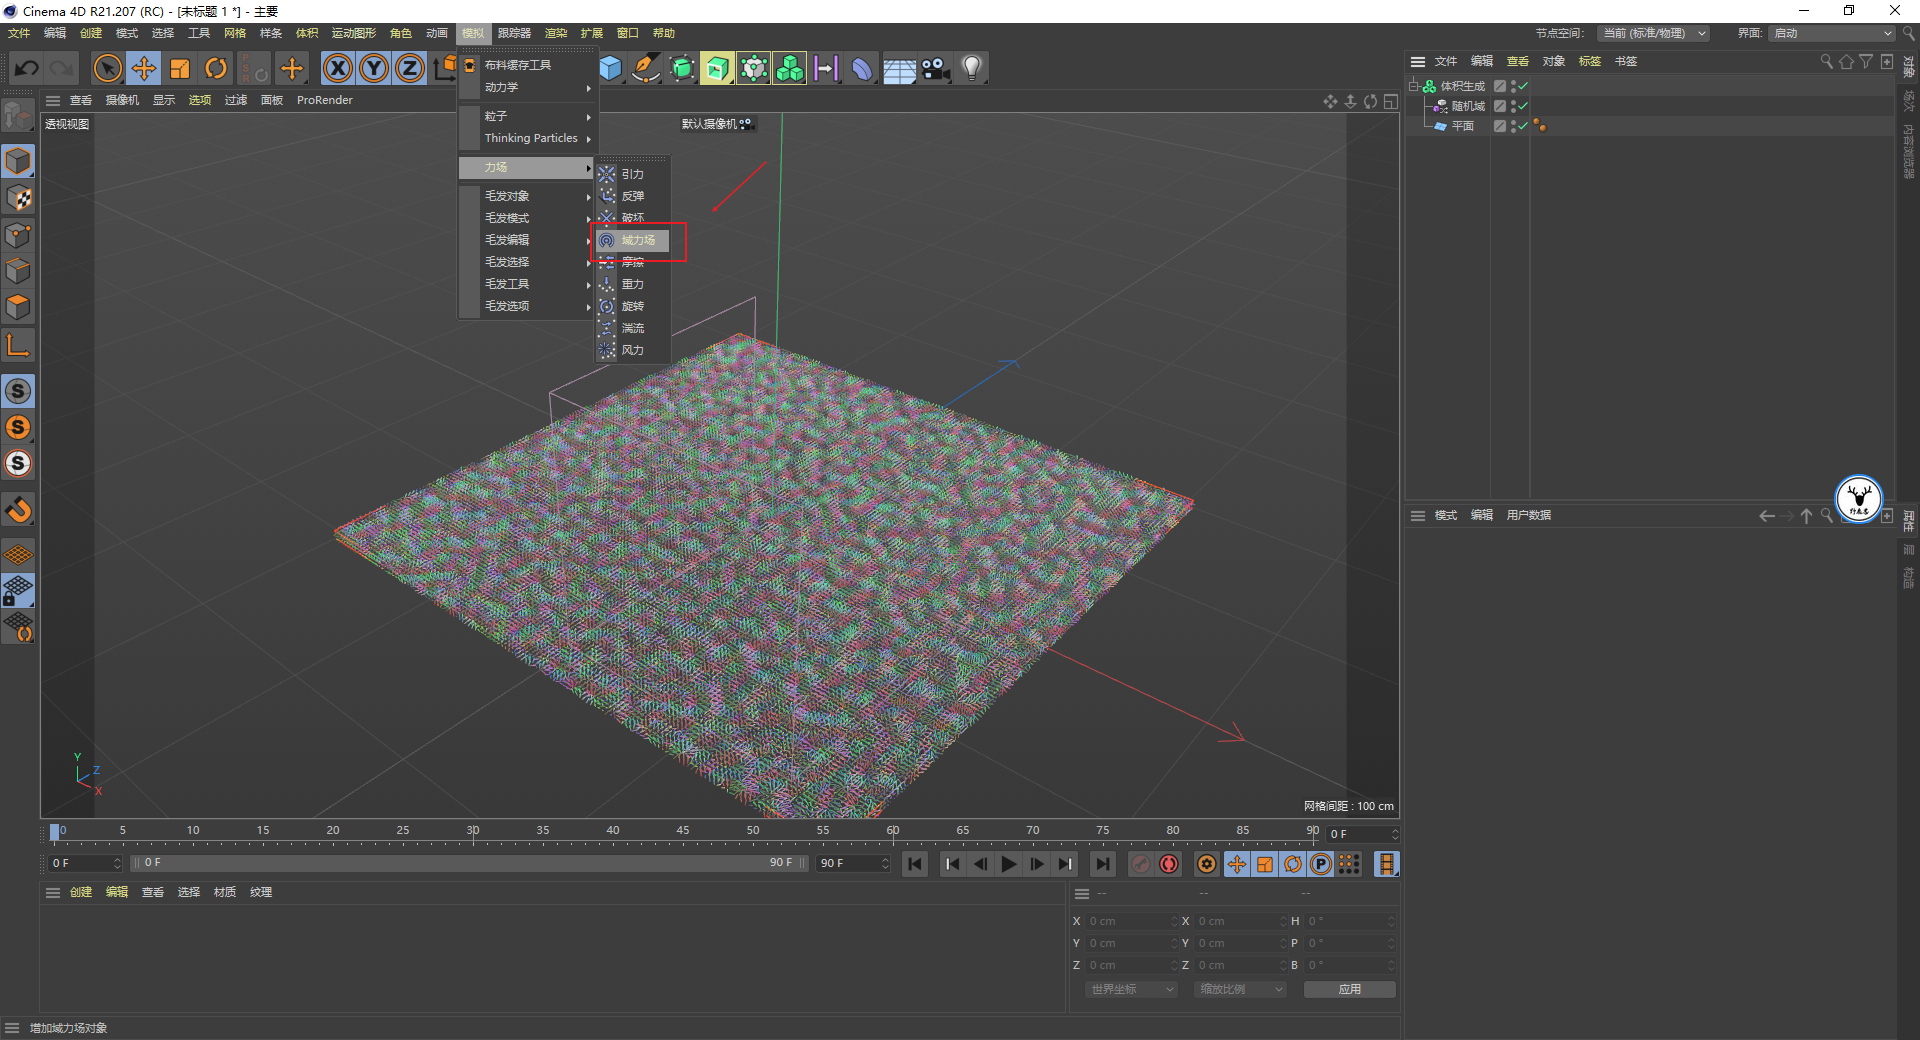Click the coordinate X position input field
The image size is (1920, 1040).
(1128, 921)
